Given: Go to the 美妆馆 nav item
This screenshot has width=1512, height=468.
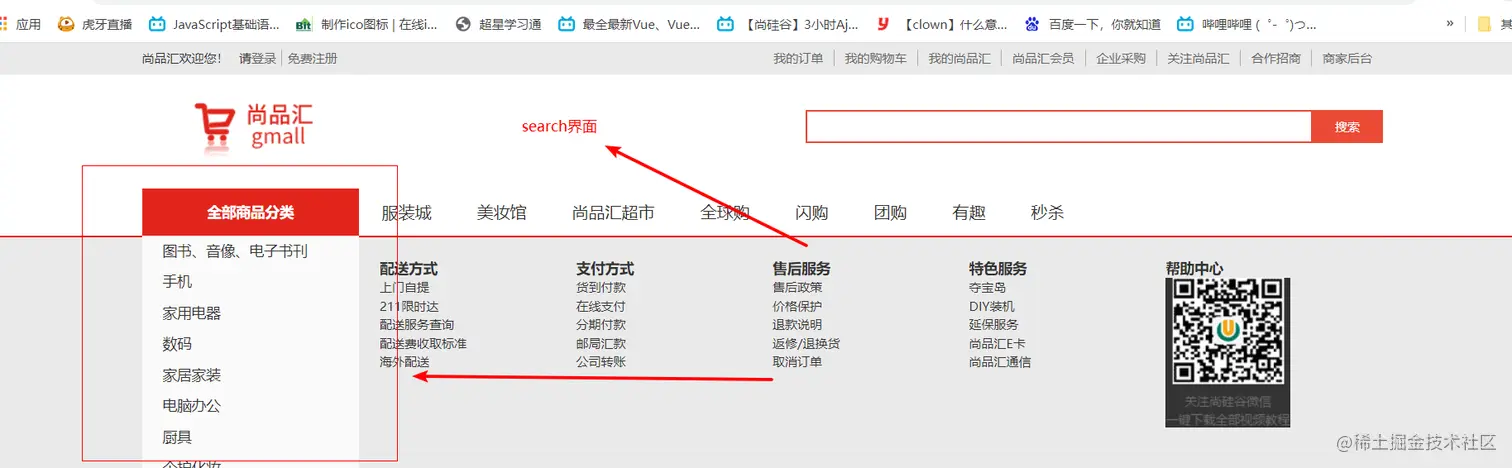Looking at the screenshot, I should (x=501, y=212).
